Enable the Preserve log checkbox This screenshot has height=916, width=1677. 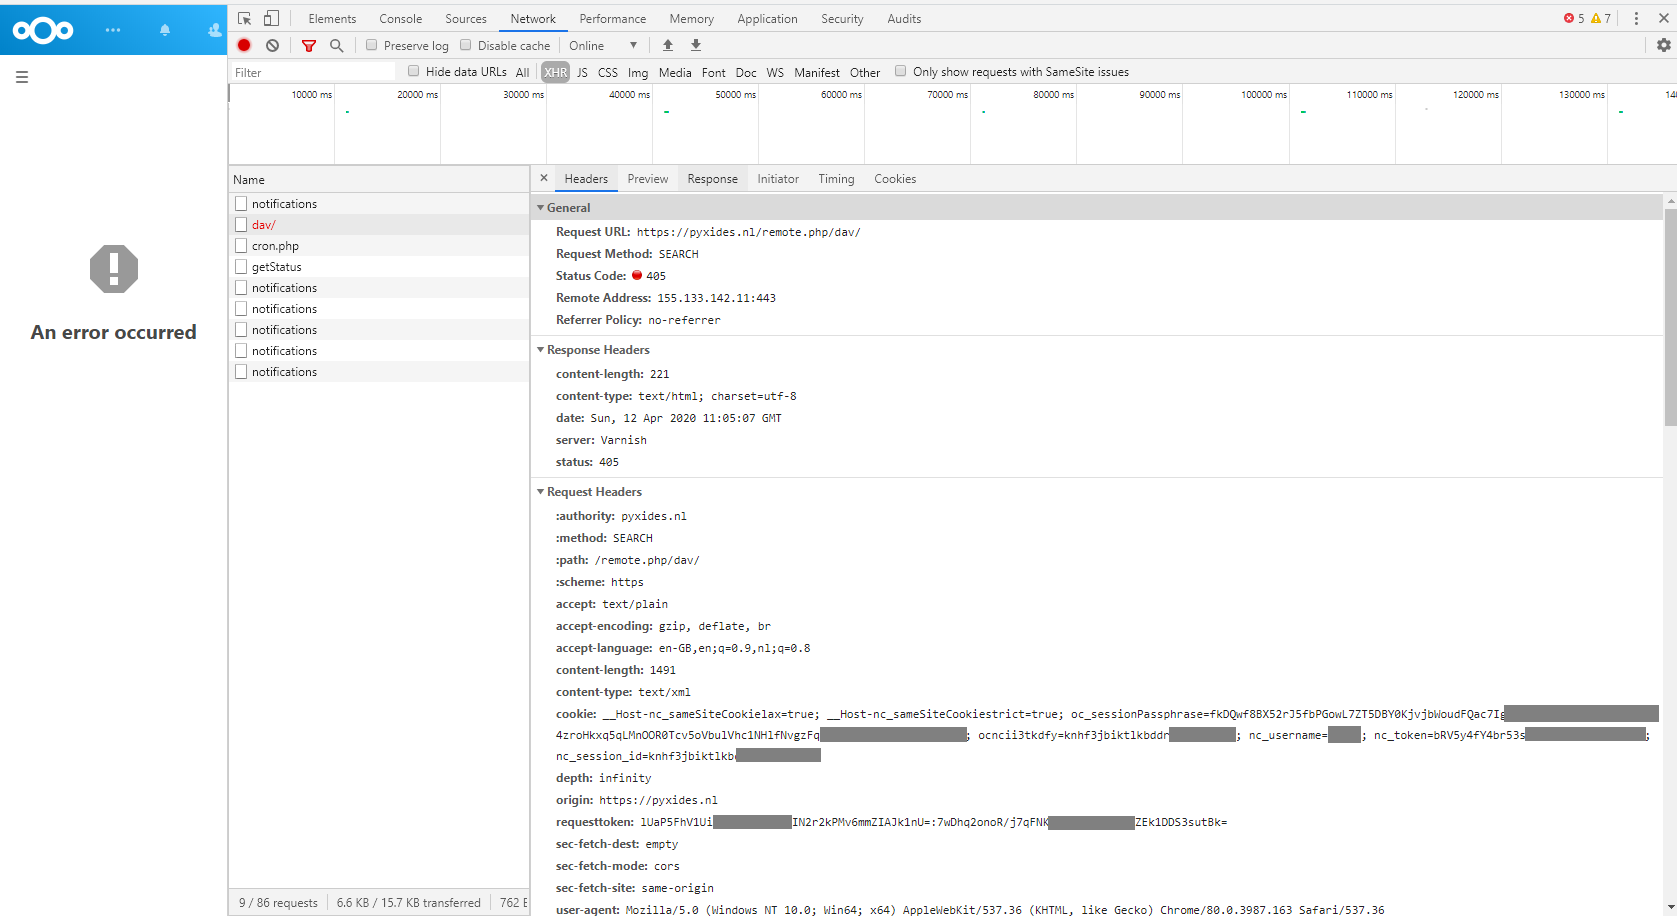pos(372,45)
